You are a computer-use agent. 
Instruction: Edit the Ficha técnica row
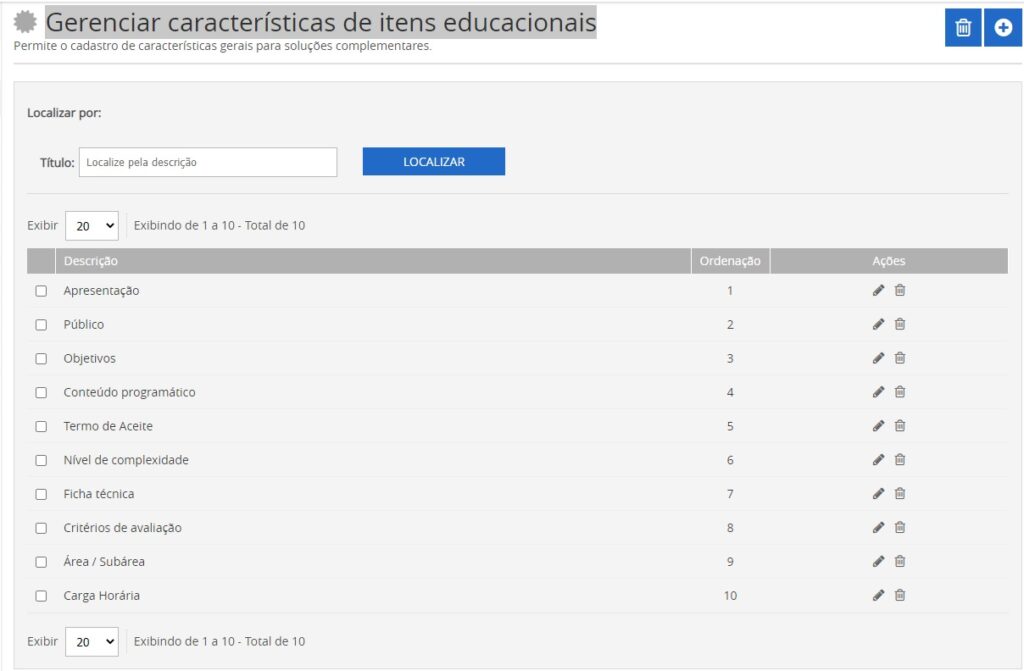tap(878, 494)
